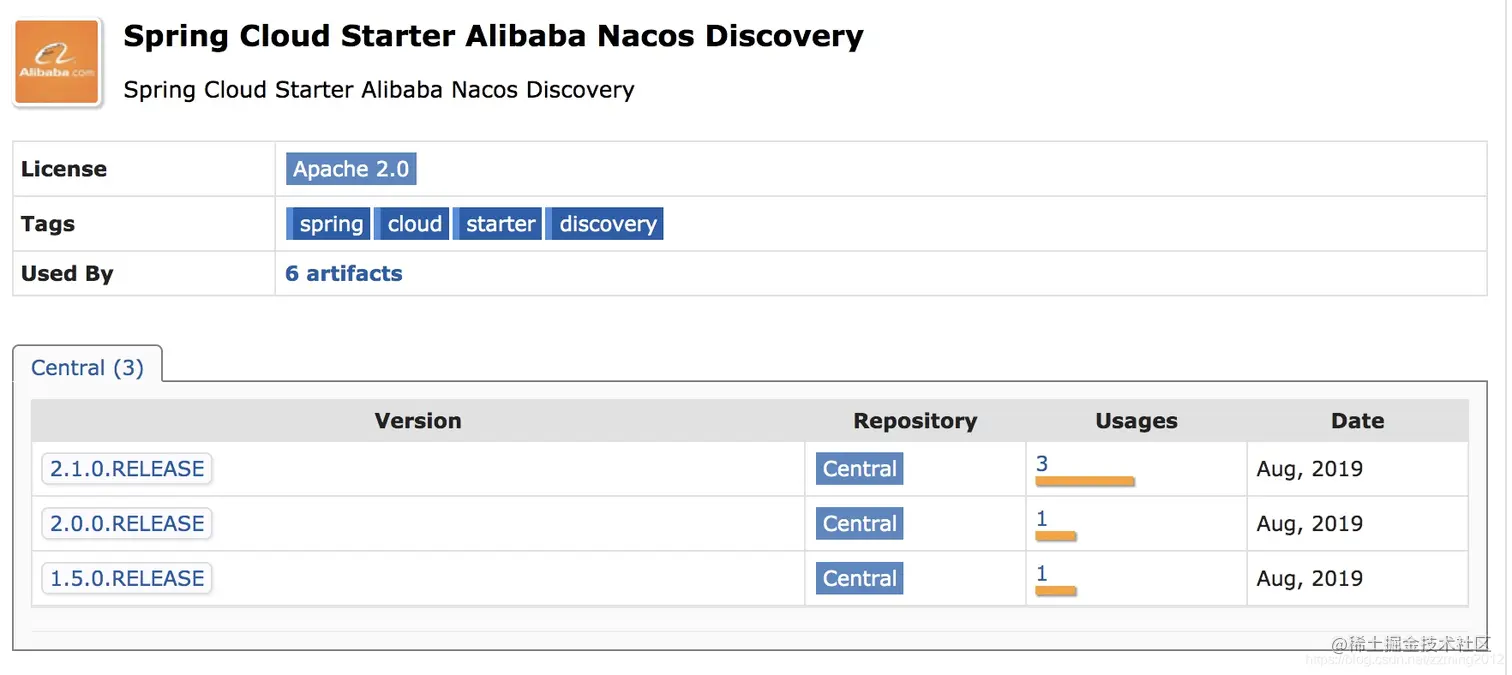The image size is (1512, 675).
Task: Click usages count 3 for 2.1.0.RELEASE
Action: [1042, 464]
